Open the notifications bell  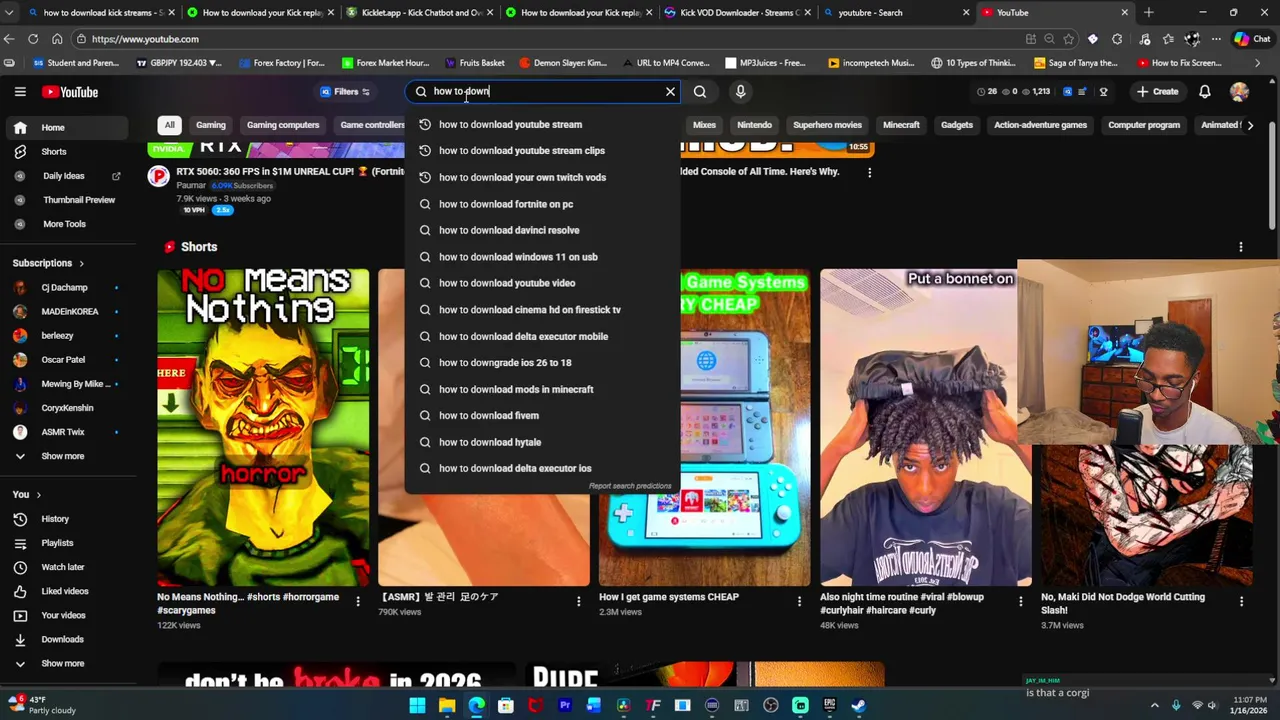[x=1205, y=92]
